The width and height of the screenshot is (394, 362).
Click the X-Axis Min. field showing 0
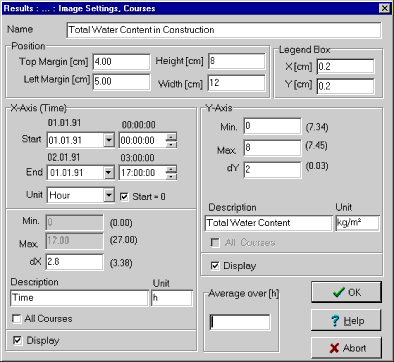pyautogui.click(x=74, y=222)
